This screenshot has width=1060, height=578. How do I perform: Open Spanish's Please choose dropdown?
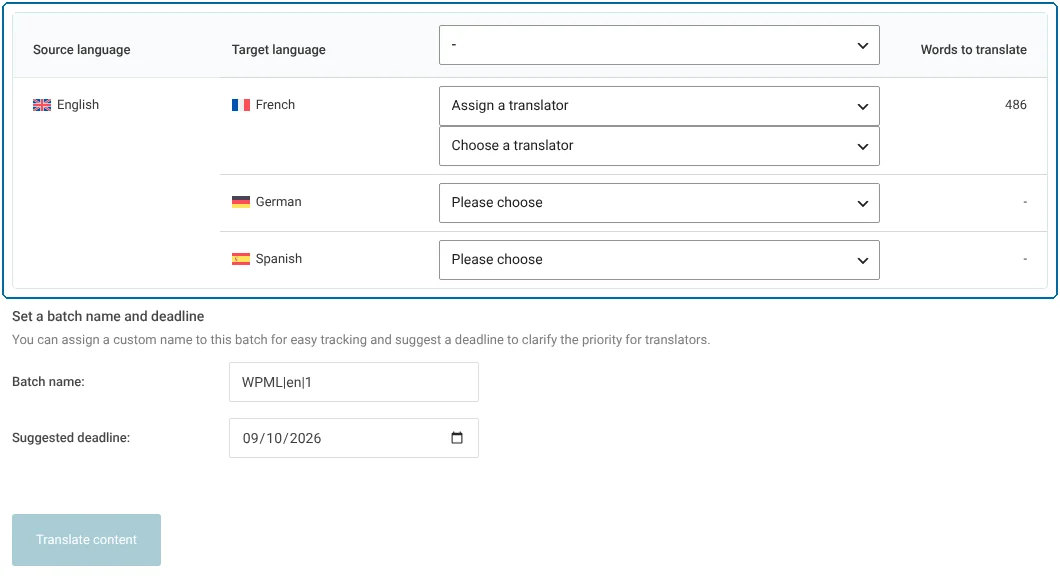click(659, 260)
